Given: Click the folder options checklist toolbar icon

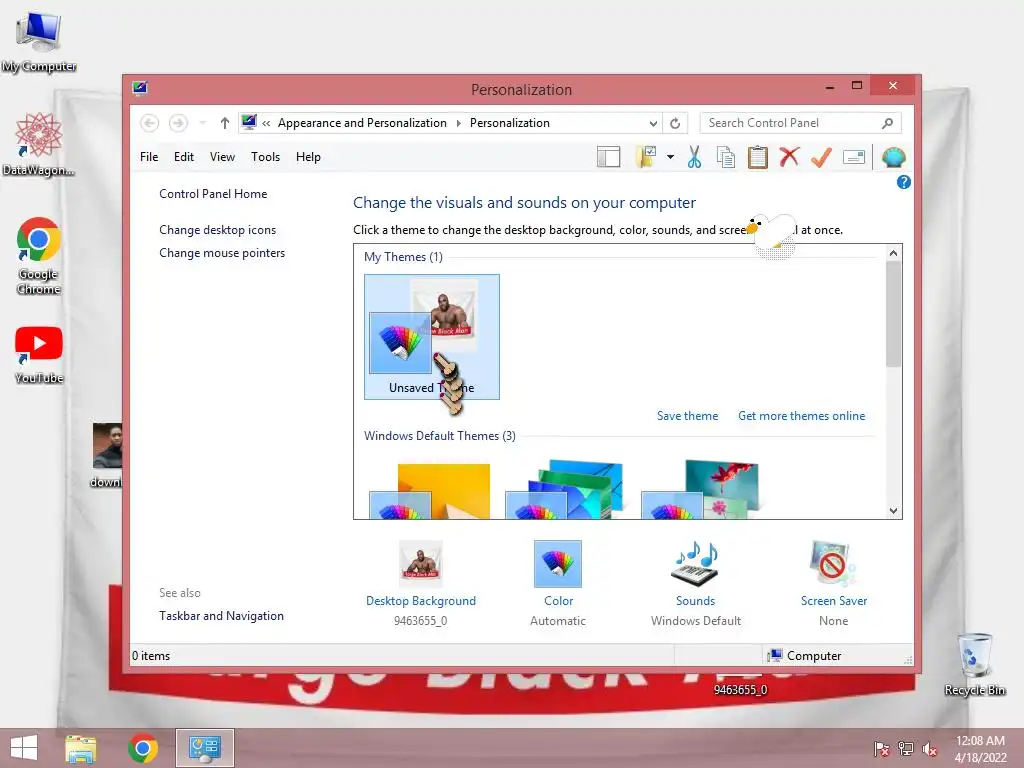Looking at the screenshot, I should click(x=646, y=157).
